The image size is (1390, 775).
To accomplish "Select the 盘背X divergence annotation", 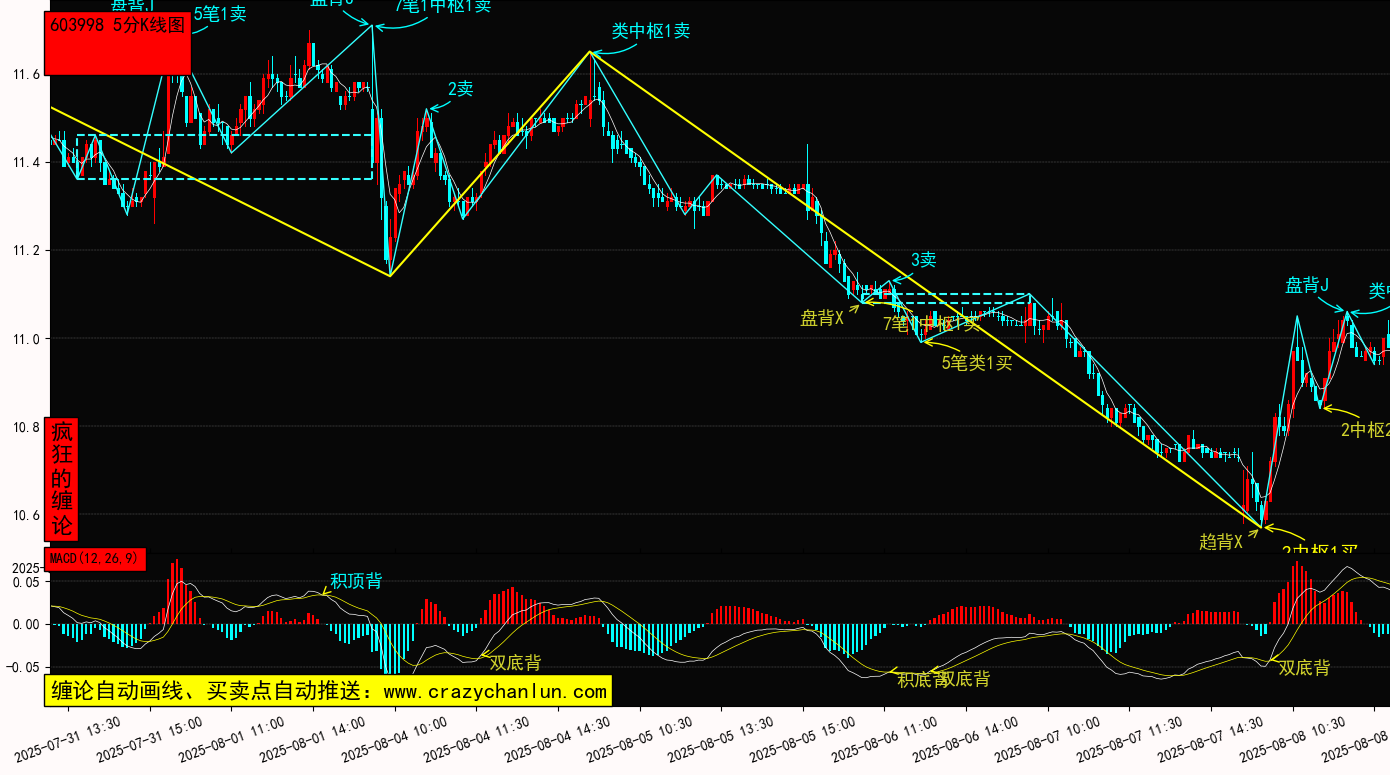I will click(822, 318).
